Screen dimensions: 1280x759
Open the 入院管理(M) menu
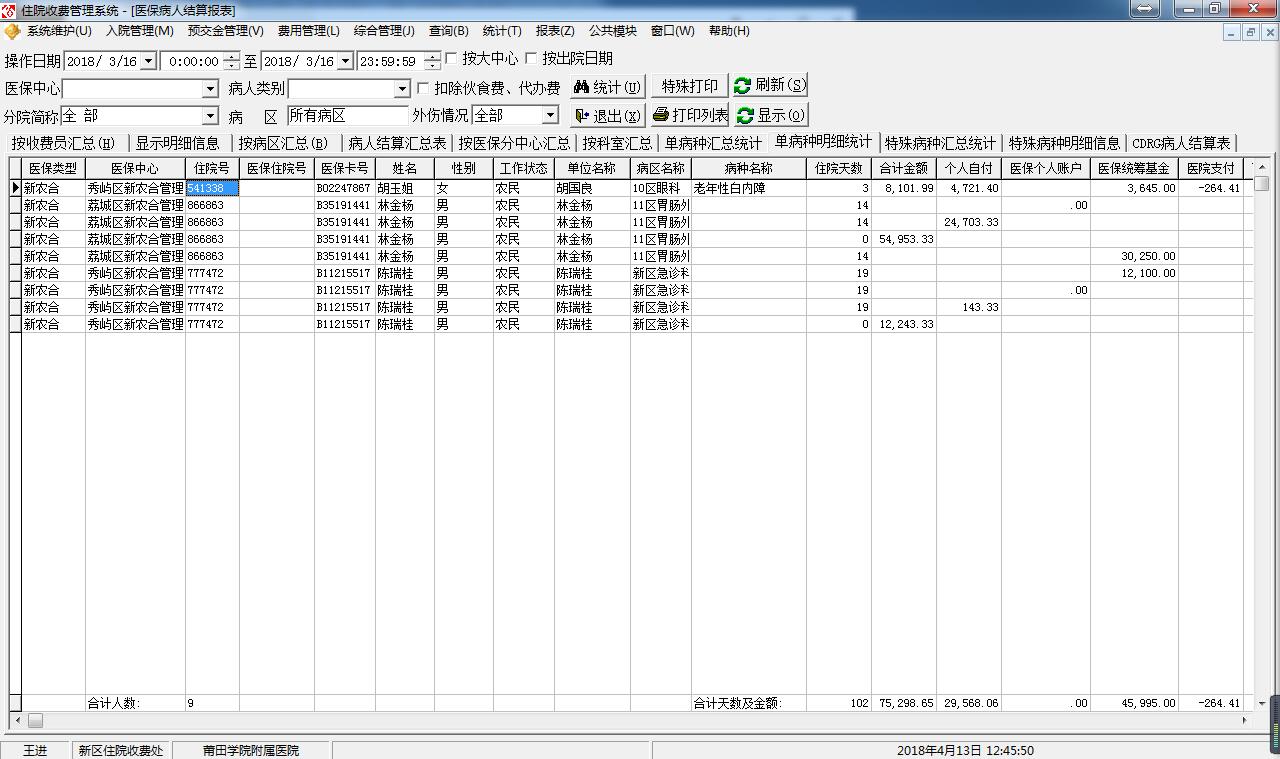(x=140, y=31)
